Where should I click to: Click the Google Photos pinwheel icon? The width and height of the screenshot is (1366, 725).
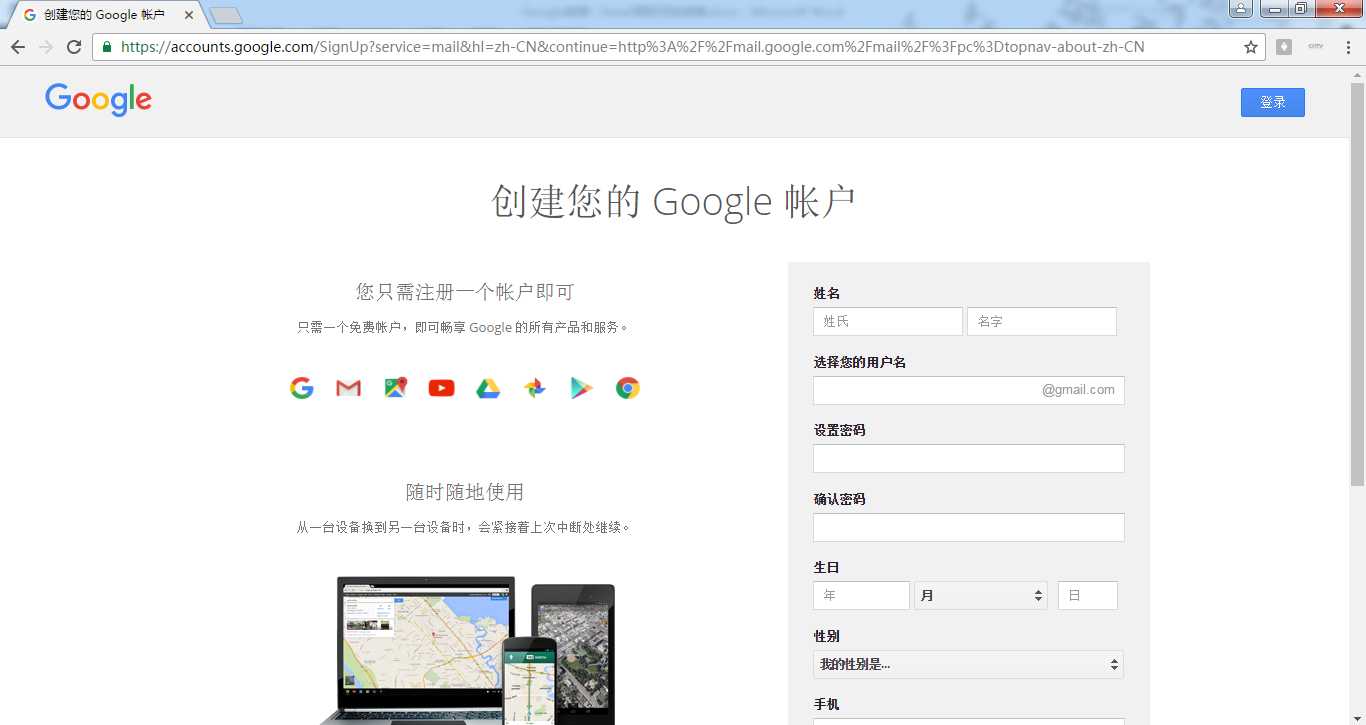[x=535, y=388]
